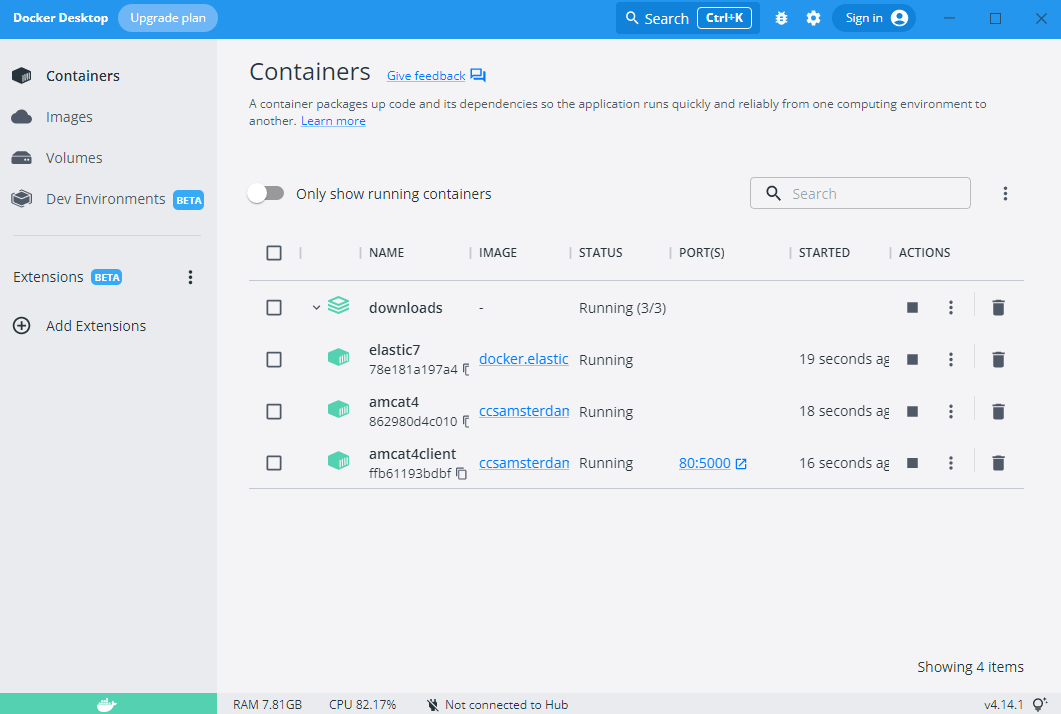The image size is (1061, 714).
Task: Collapse the downloads group chevron
Action: [316, 308]
